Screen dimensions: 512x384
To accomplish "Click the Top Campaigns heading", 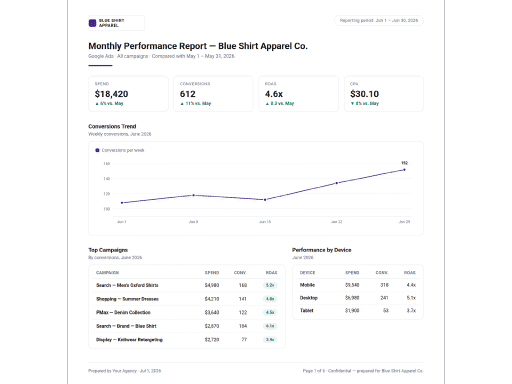I will coord(108,250).
